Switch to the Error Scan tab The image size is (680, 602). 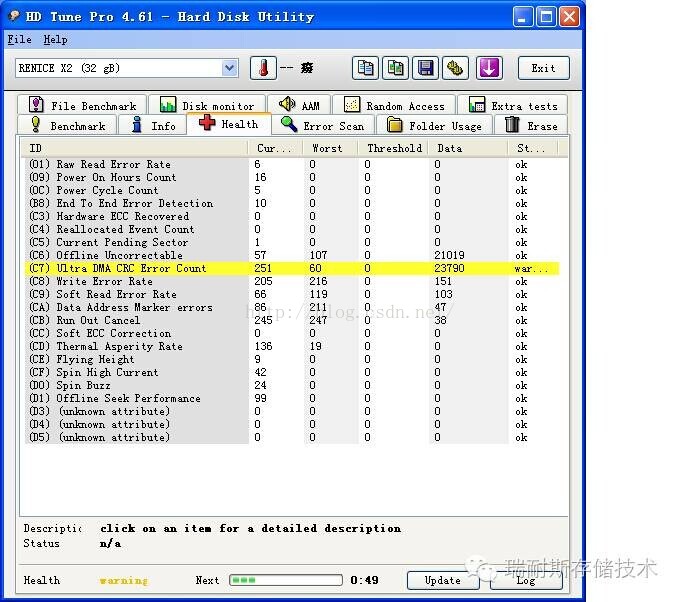(x=323, y=125)
